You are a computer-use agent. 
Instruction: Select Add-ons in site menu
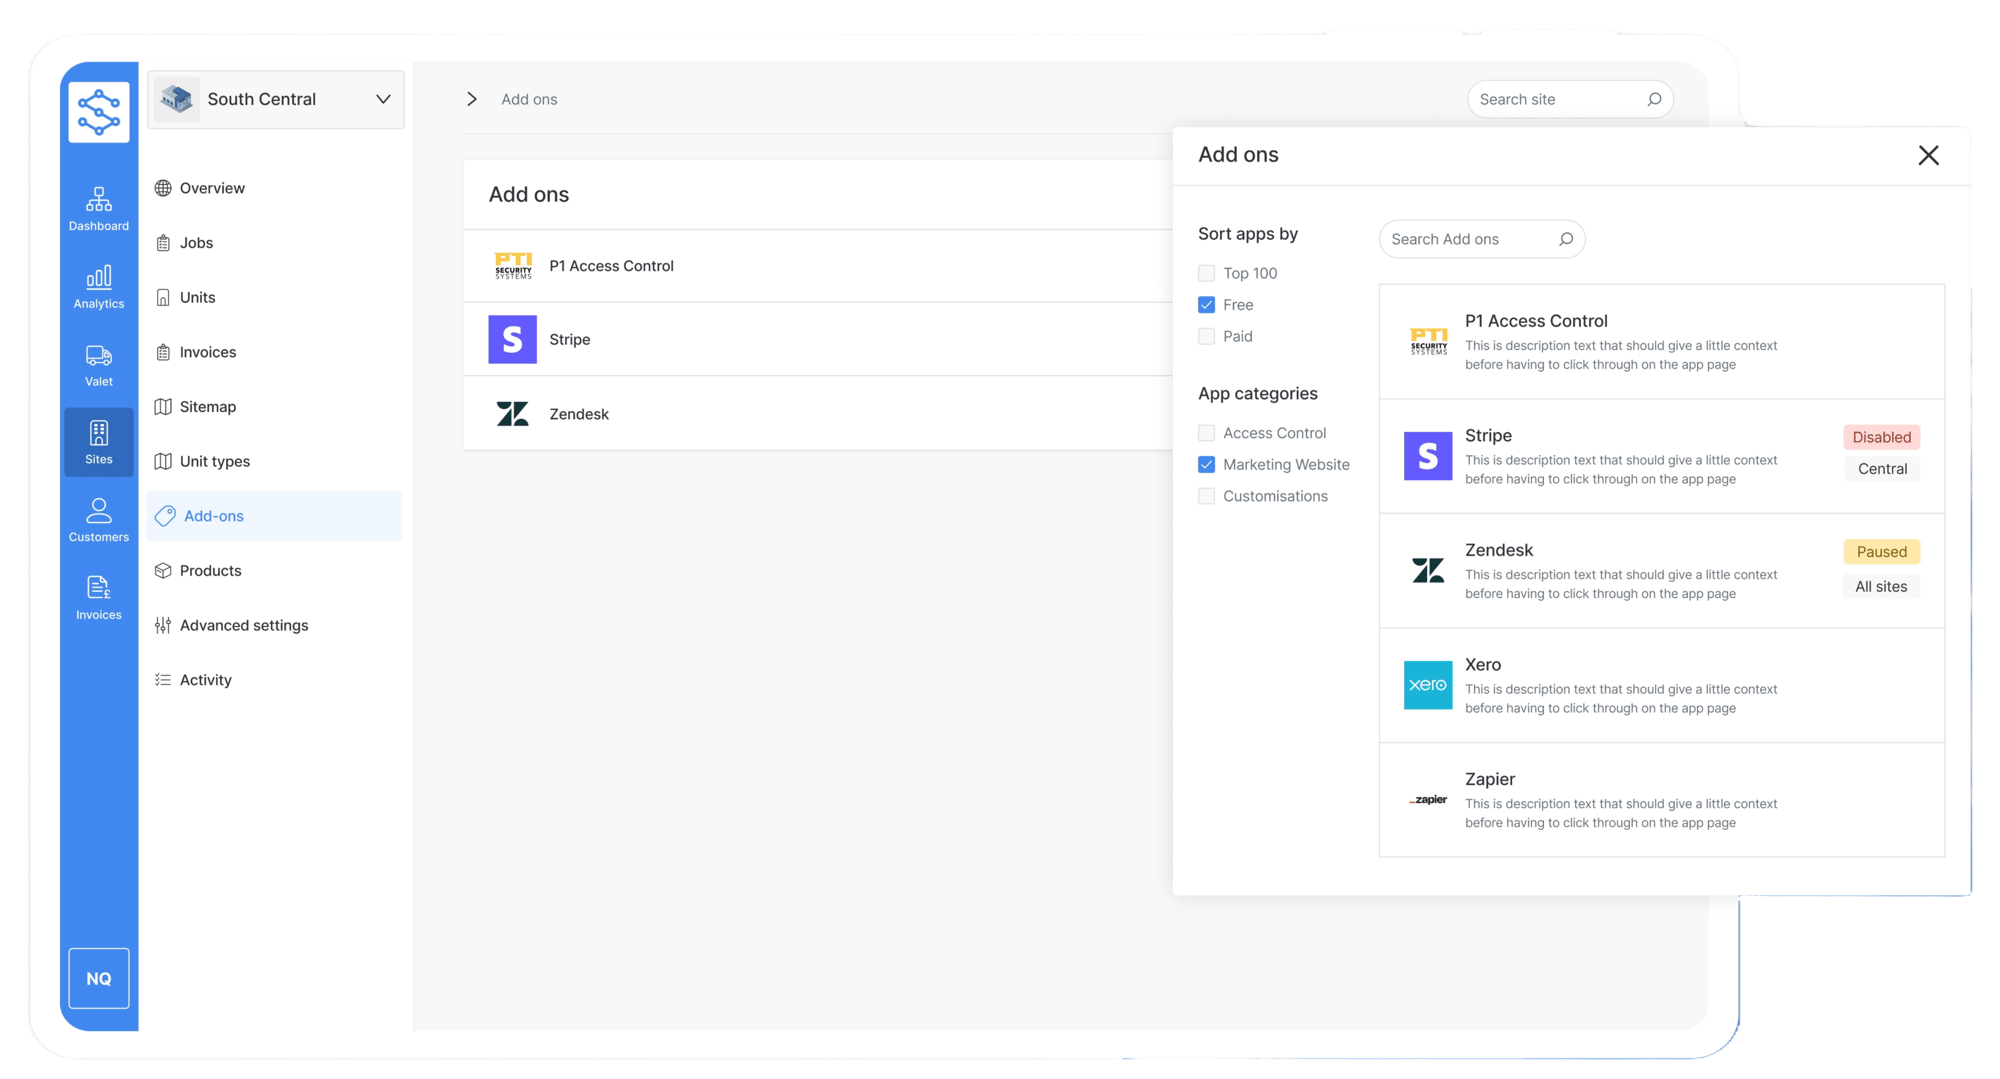coord(274,516)
